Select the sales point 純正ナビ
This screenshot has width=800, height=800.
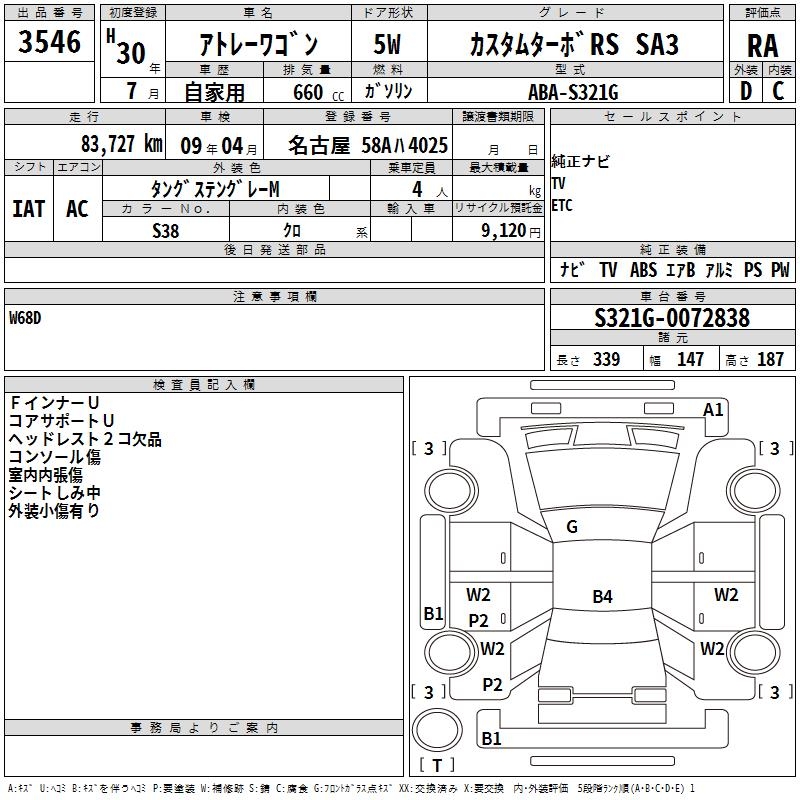coord(581,161)
